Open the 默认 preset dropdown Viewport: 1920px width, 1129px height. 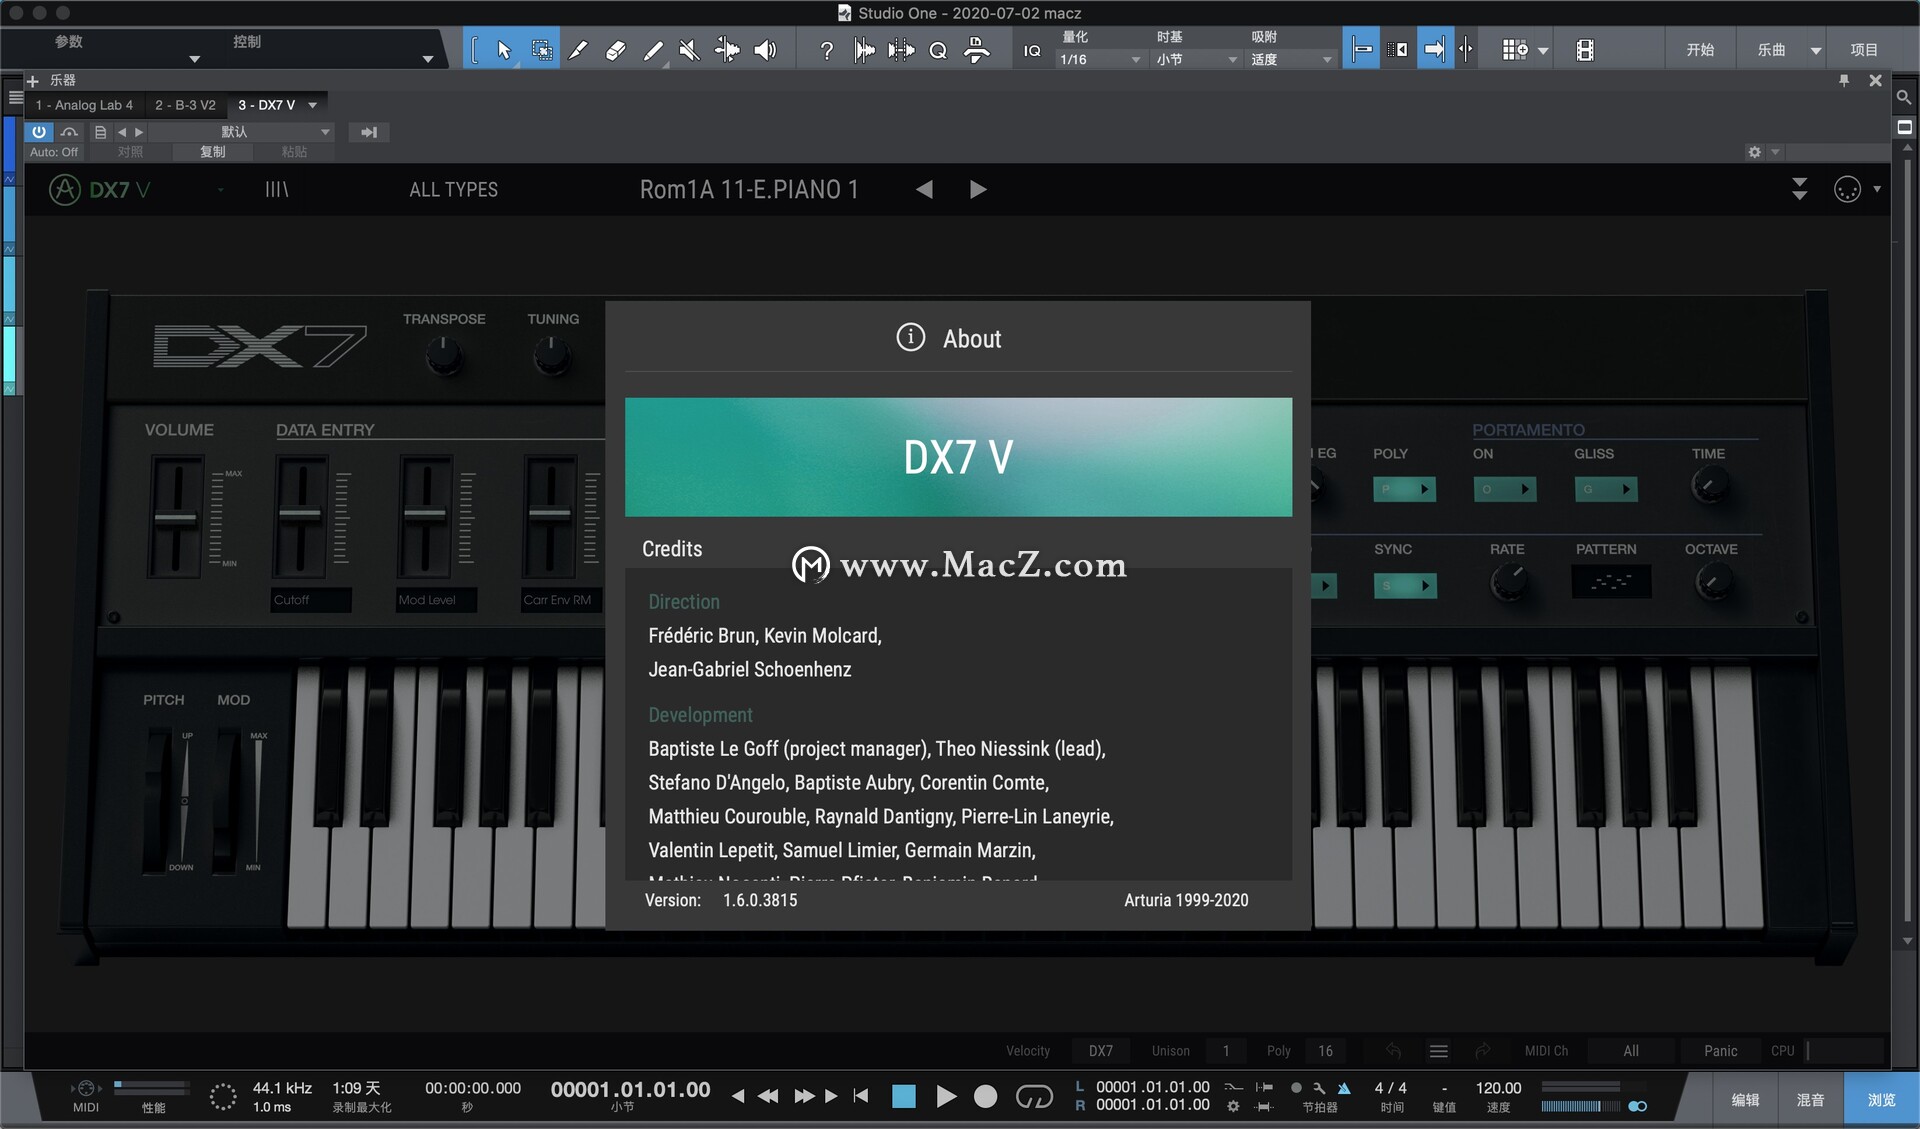click(242, 132)
